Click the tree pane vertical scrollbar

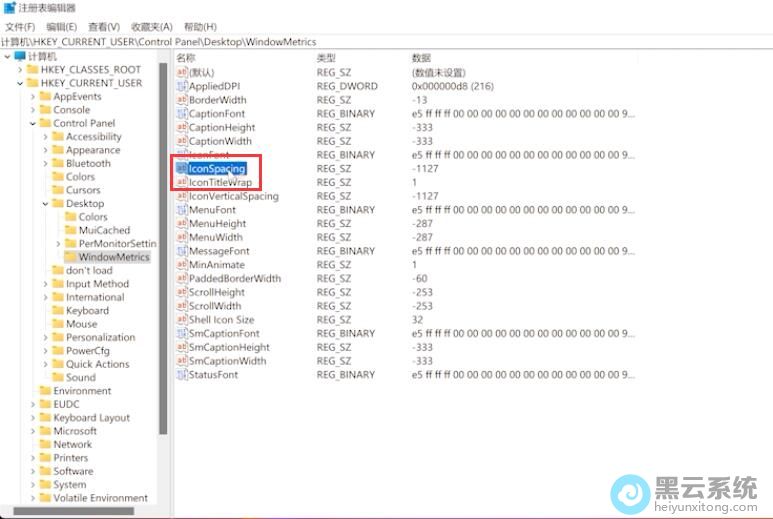coord(163,249)
